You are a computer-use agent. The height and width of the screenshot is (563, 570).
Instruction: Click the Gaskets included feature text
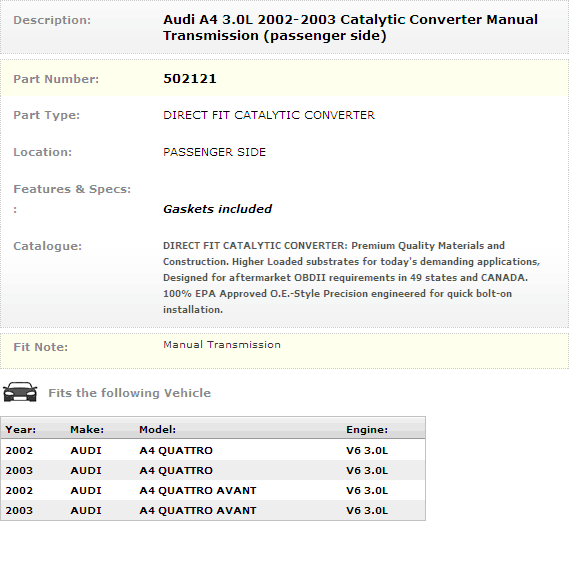(x=217, y=209)
